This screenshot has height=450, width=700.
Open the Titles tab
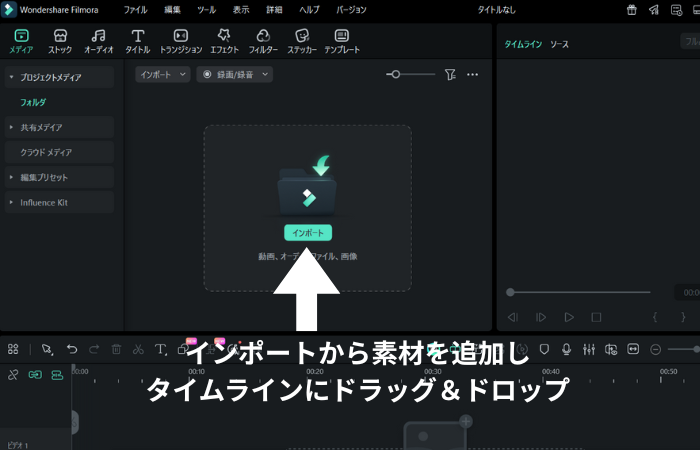pos(138,41)
